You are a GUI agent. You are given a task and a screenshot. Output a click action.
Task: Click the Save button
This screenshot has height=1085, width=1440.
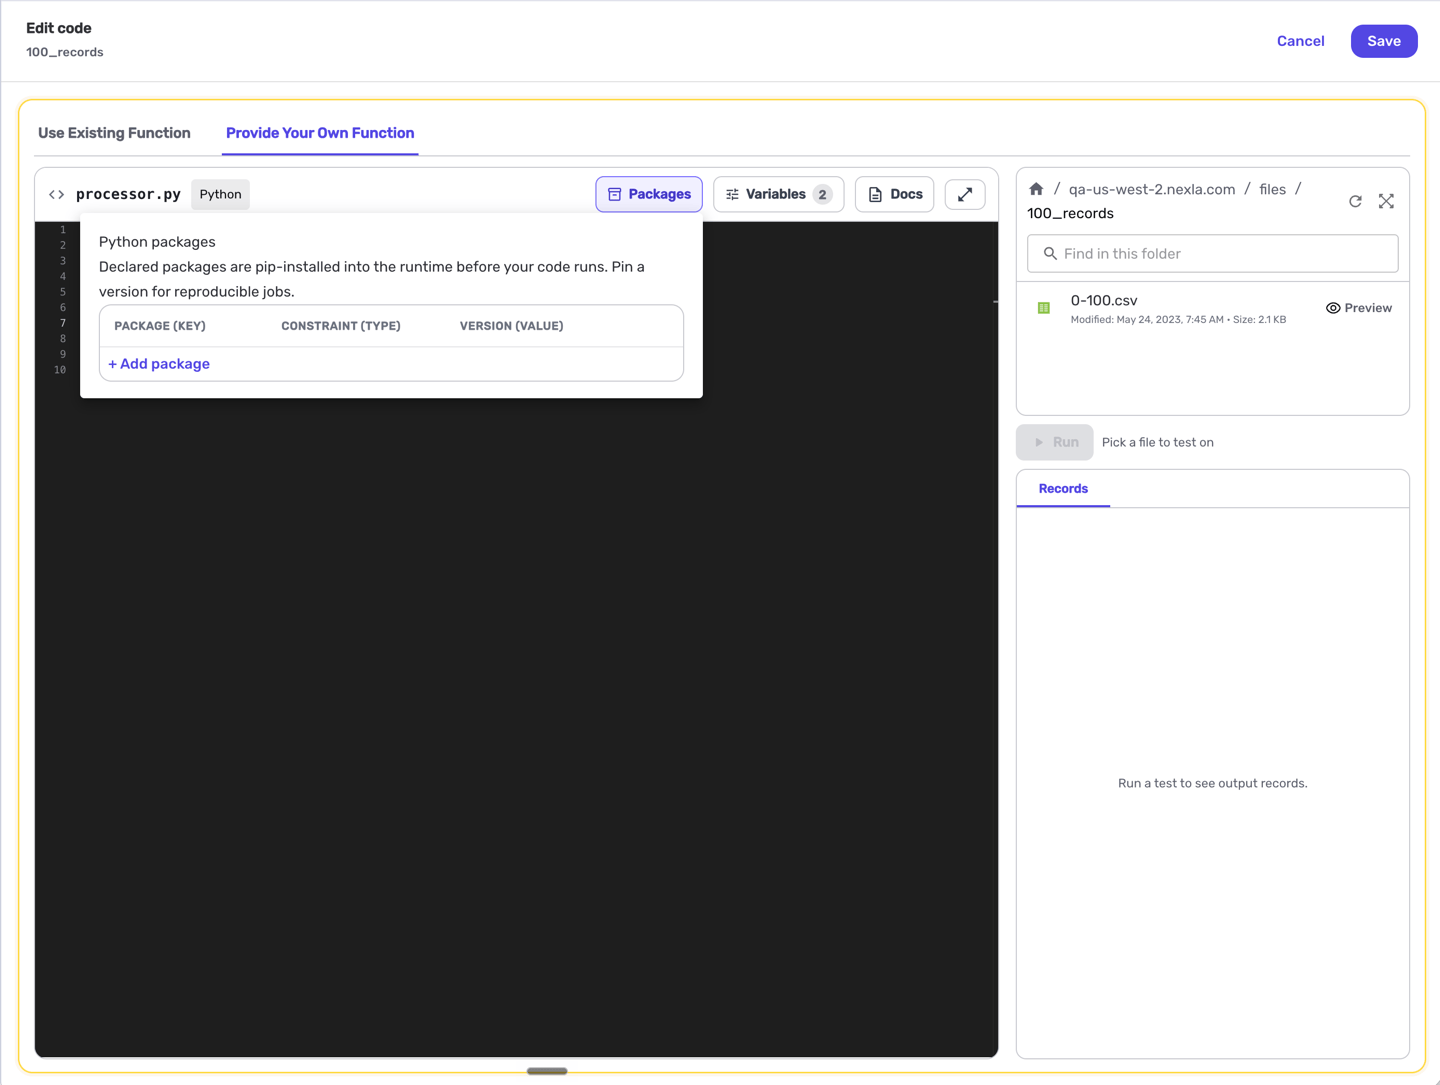point(1384,41)
